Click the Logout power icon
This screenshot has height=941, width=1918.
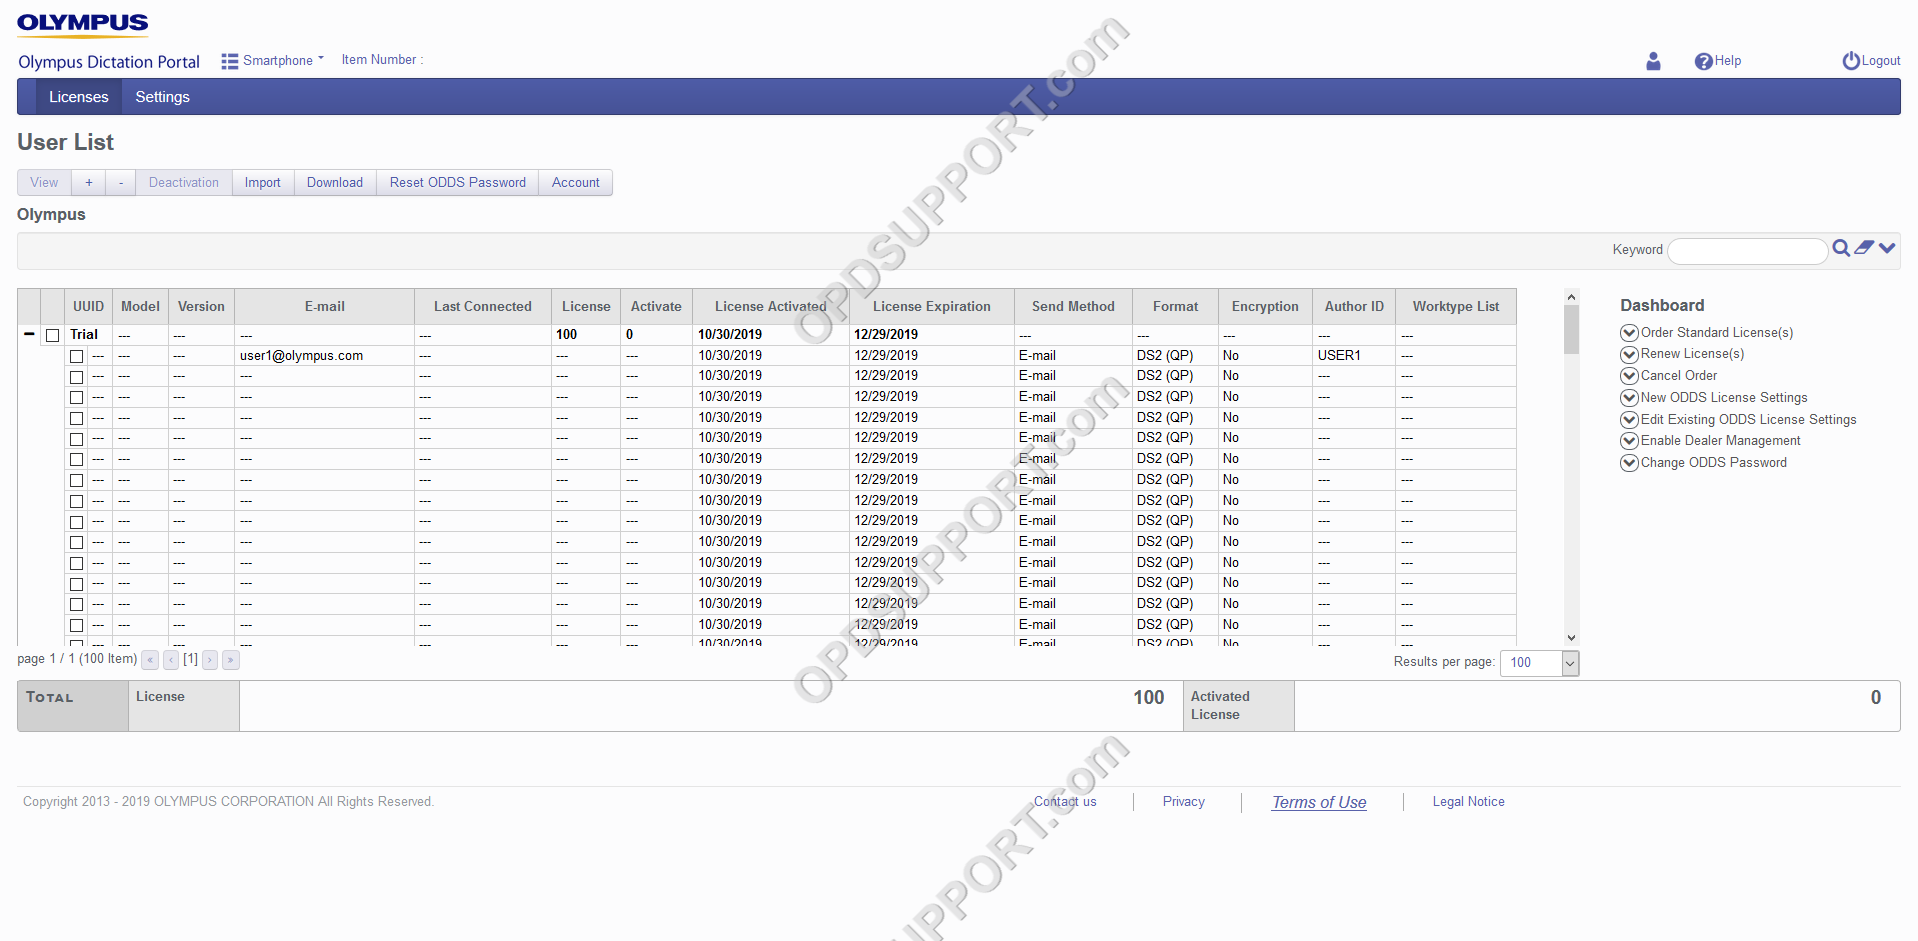point(1851,61)
